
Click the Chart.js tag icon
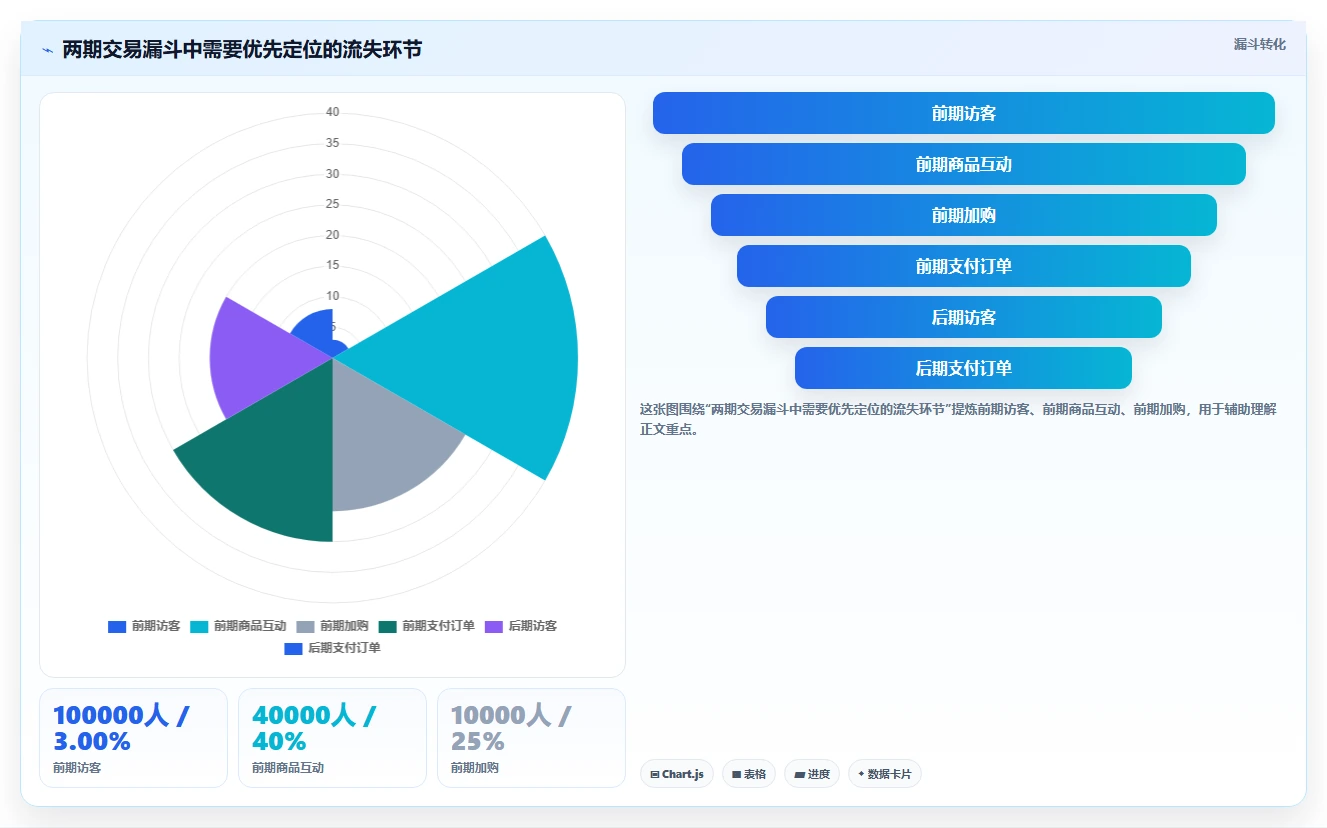655,774
